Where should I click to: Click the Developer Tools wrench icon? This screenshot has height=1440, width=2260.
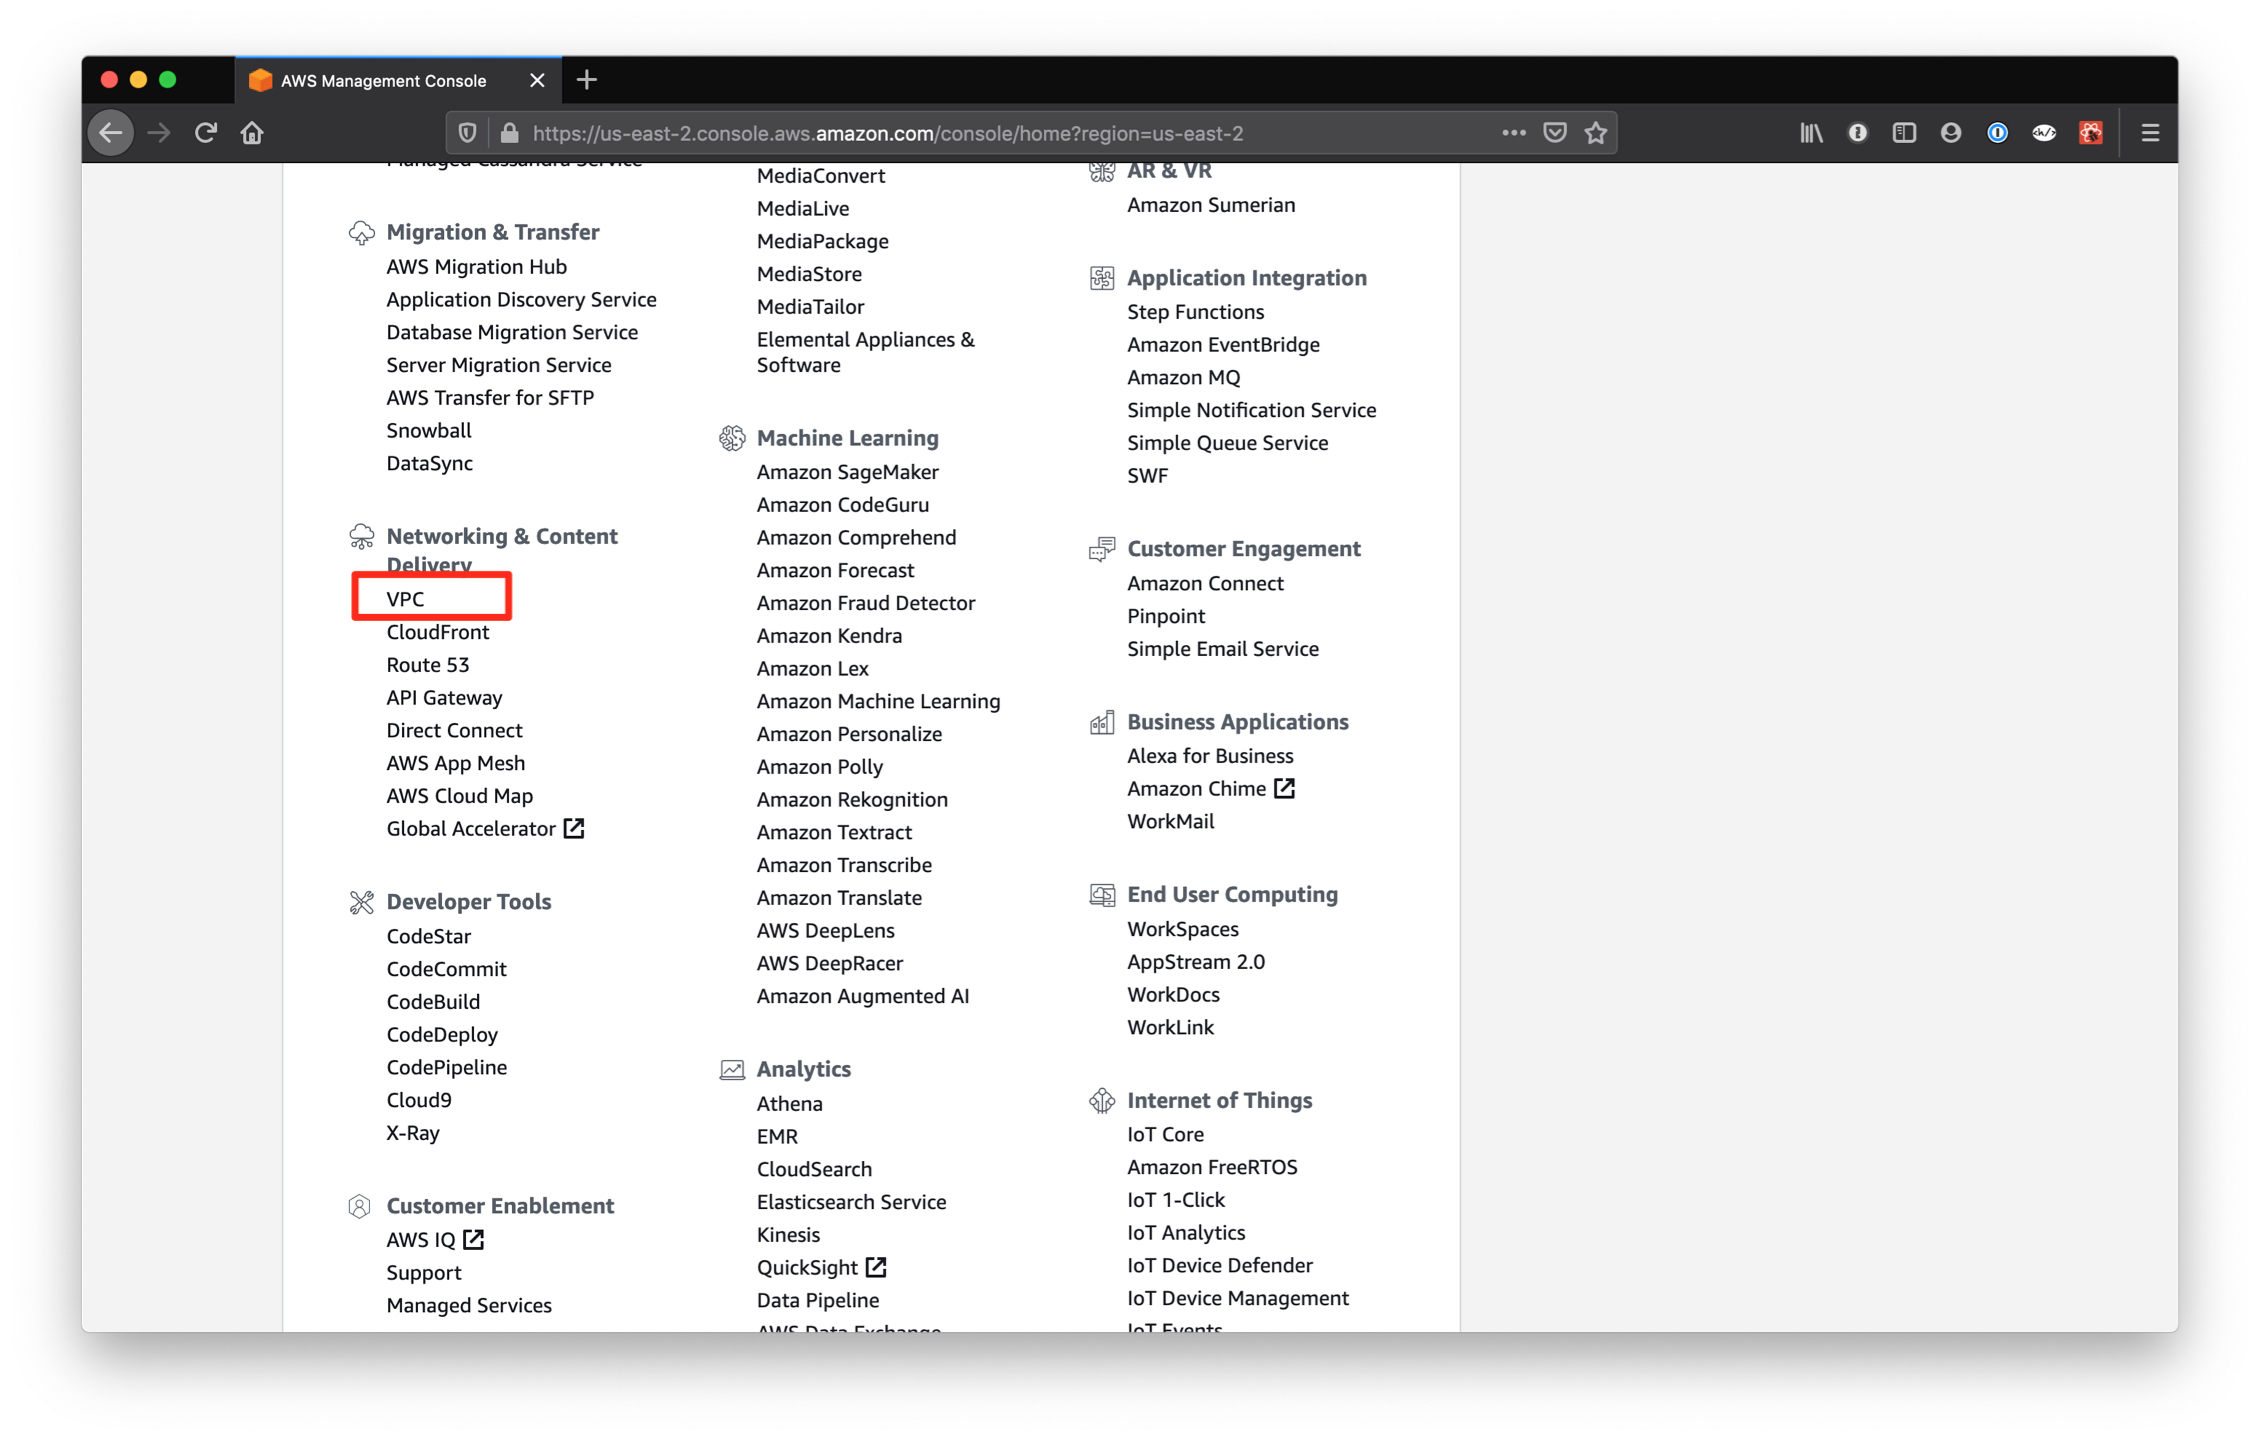[x=360, y=901]
